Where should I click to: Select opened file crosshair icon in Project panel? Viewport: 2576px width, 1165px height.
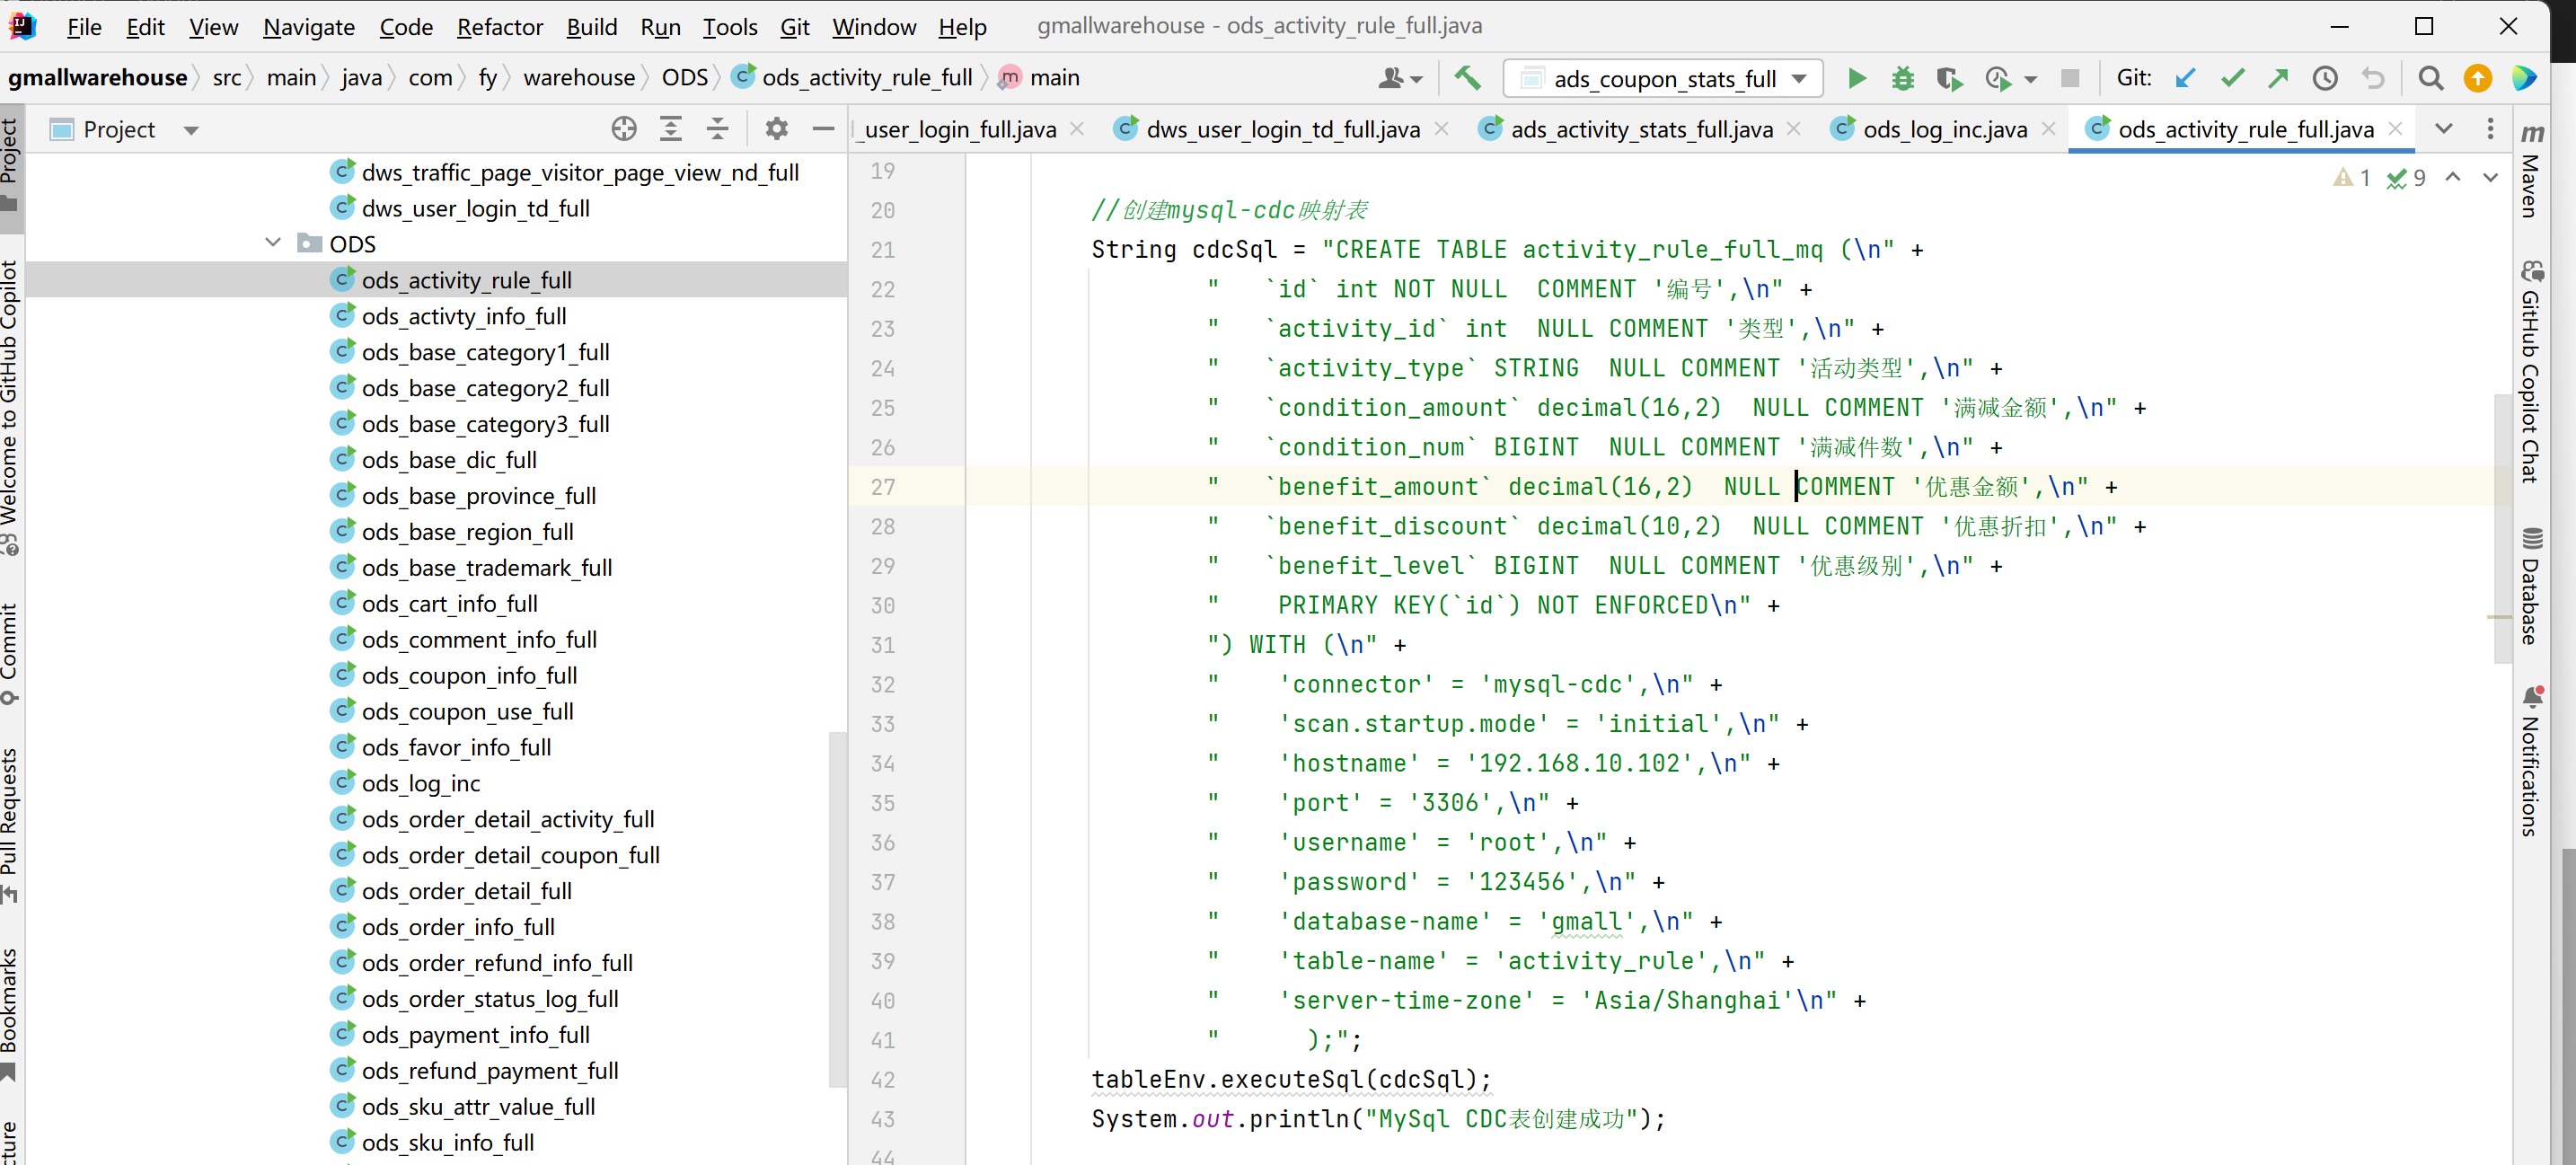tap(624, 129)
